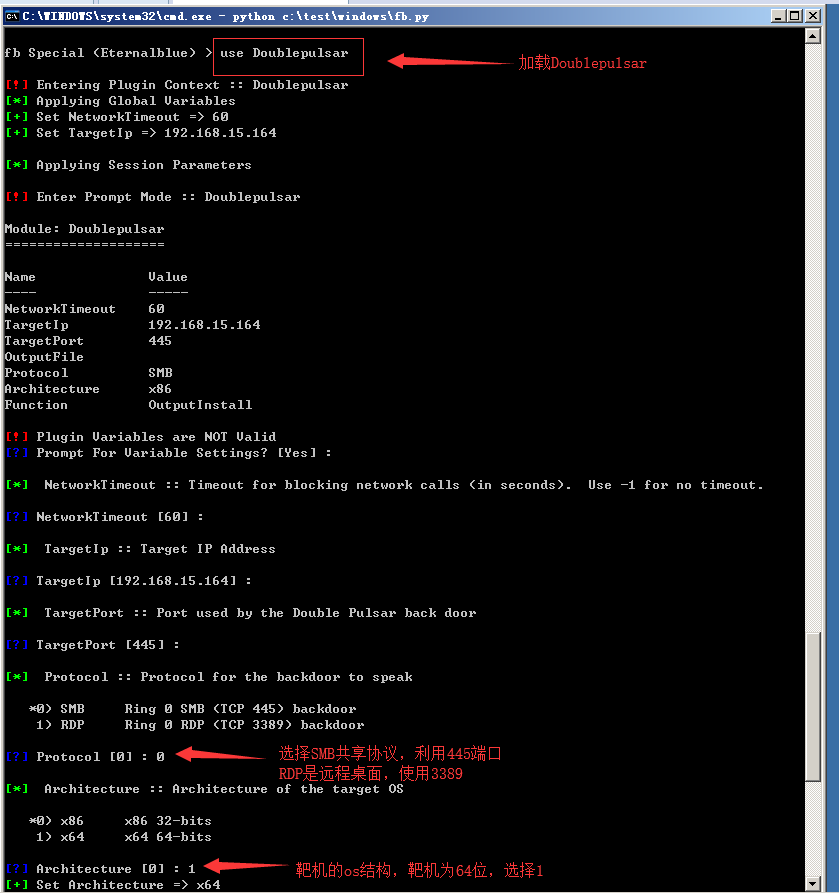
Task: Click the TargetIp value 192.168.15.164 in table
Action: point(204,325)
